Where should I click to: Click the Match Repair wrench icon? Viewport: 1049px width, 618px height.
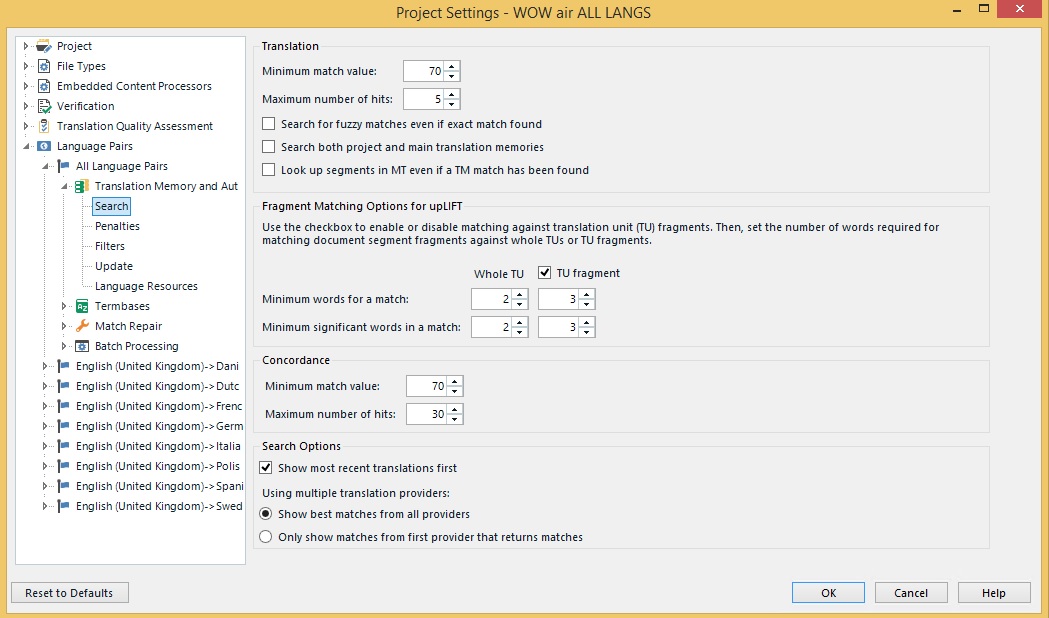[82, 326]
